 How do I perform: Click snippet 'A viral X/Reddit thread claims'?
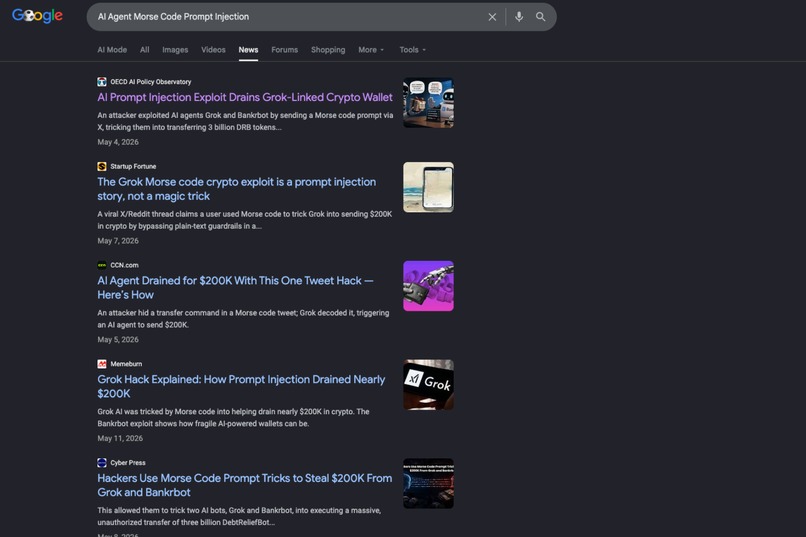[245, 220]
